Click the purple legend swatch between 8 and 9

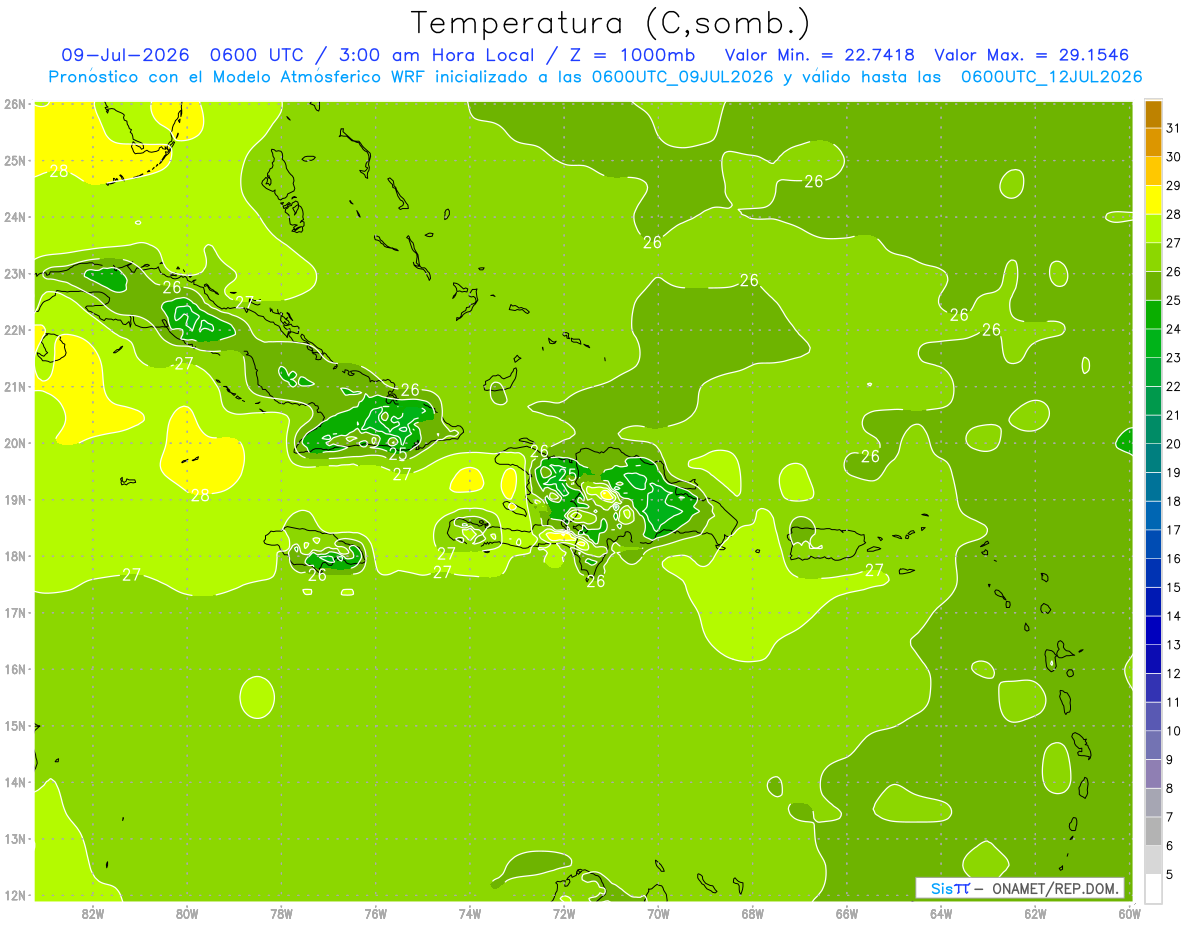point(1153,773)
